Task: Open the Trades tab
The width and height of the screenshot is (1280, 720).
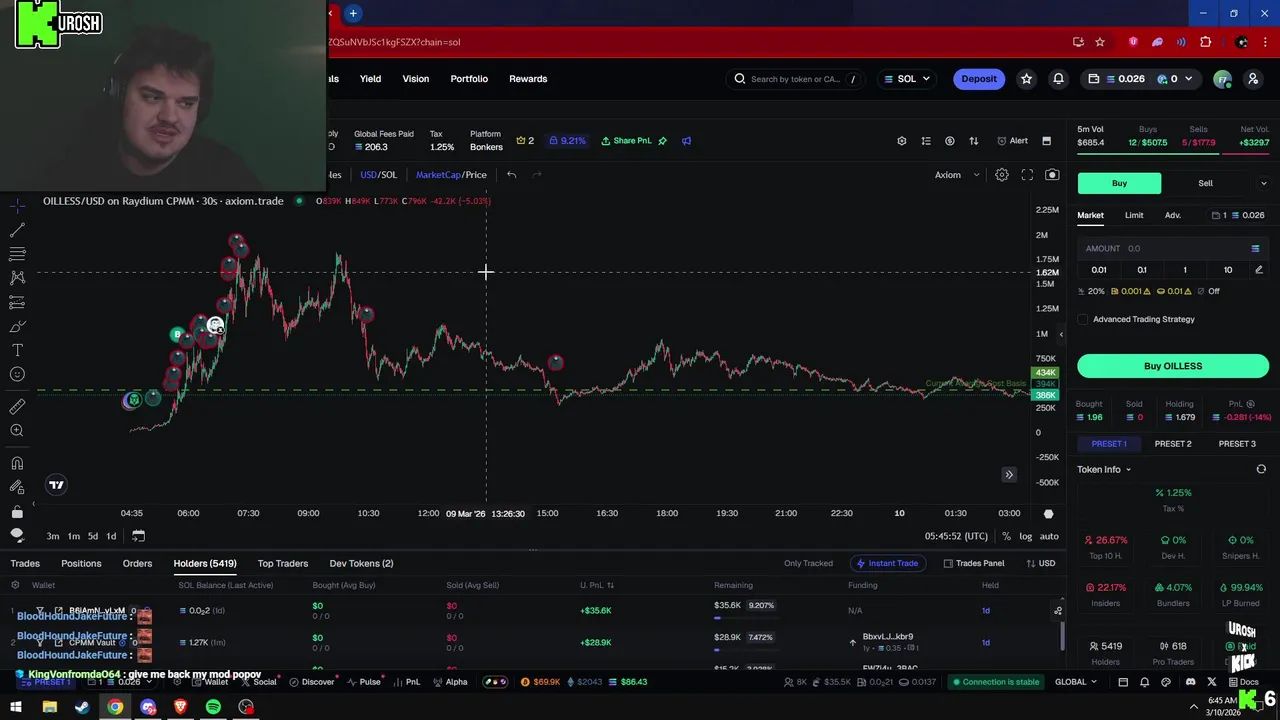Action: pos(25,564)
